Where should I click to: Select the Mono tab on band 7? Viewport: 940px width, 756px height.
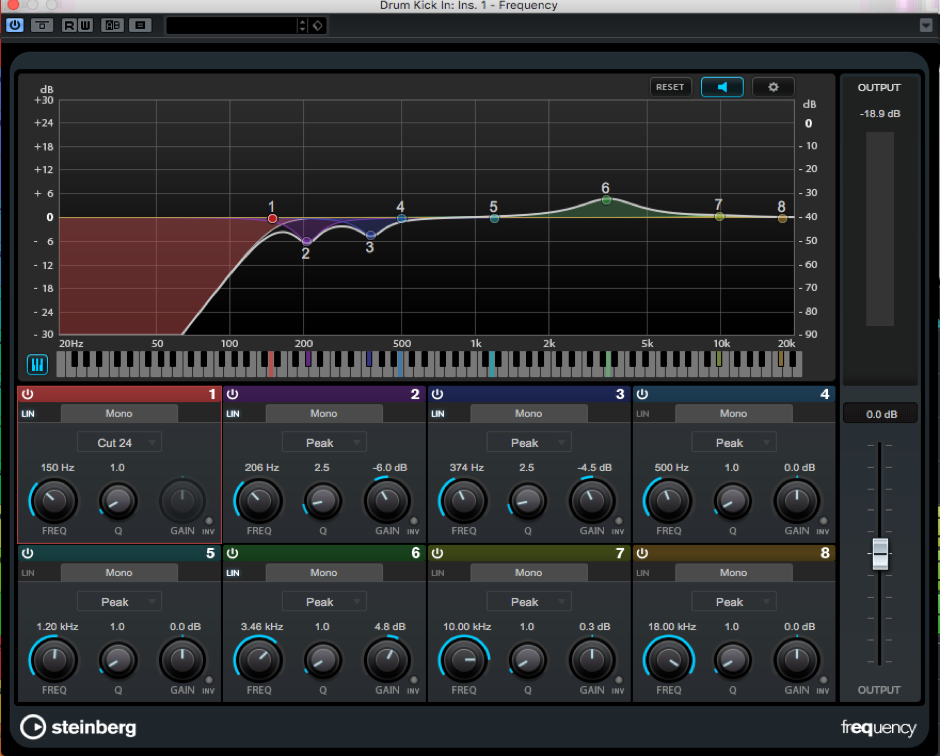528,573
